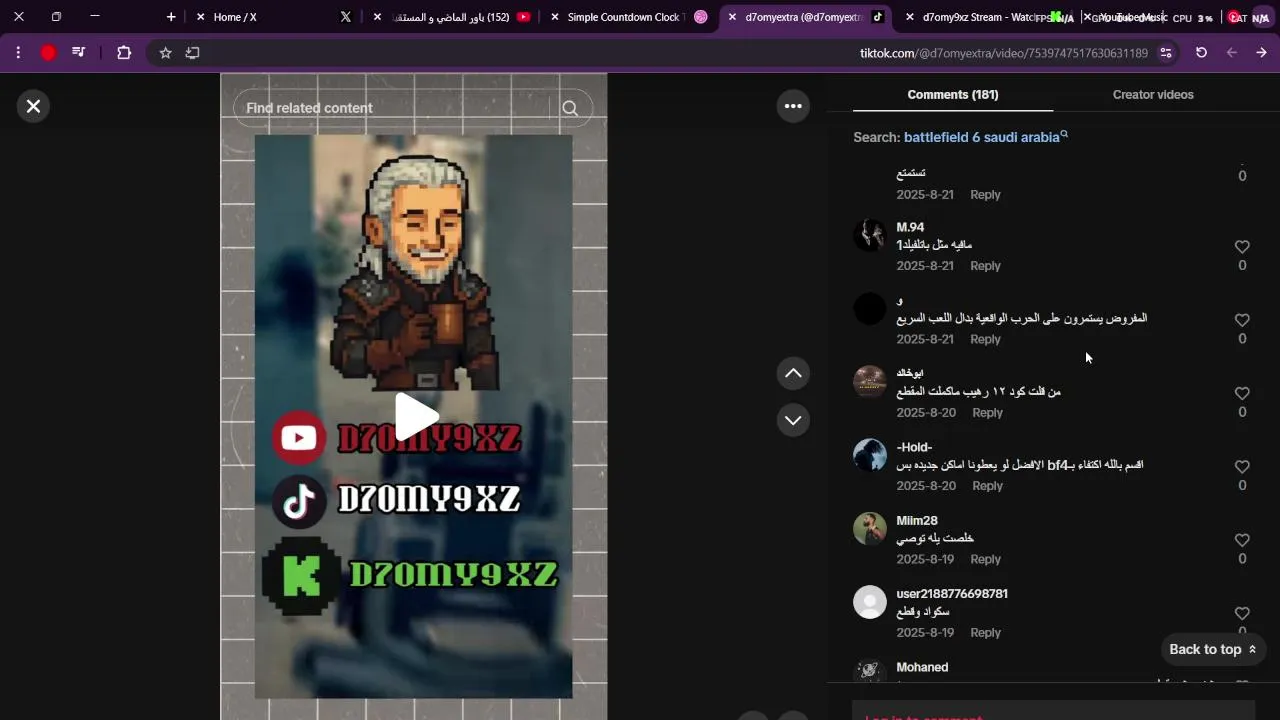Open the media control playlist icon

coord(78,53)
